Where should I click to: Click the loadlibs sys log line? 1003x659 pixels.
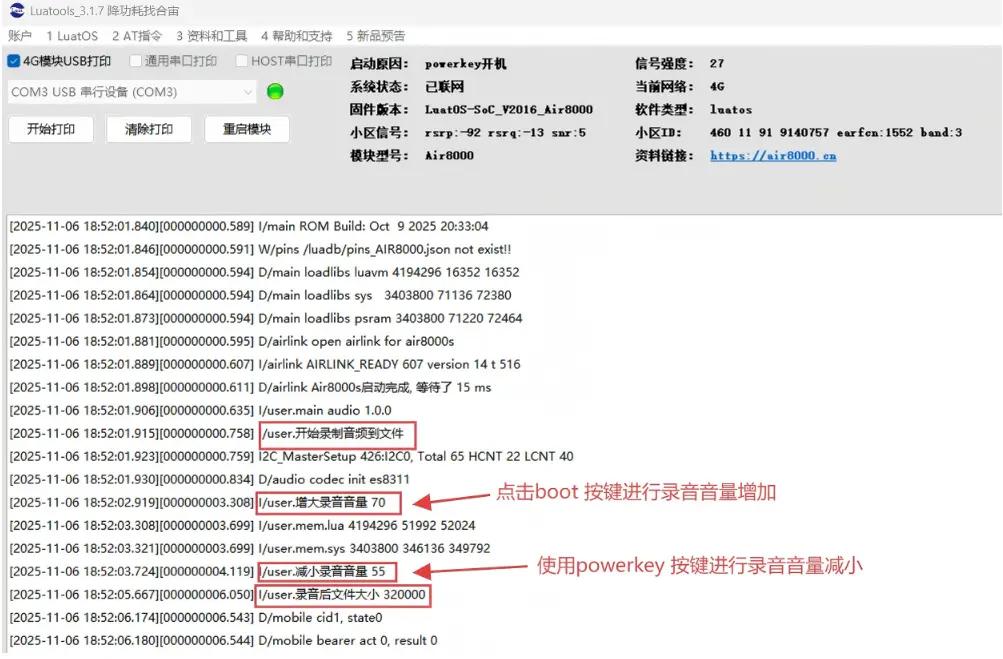pyautogui.click(x=260, y=296)
